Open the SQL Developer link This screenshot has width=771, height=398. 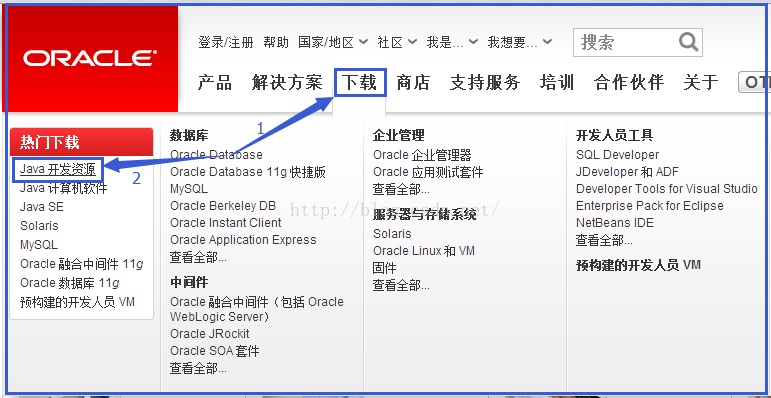tap(618, 155)
